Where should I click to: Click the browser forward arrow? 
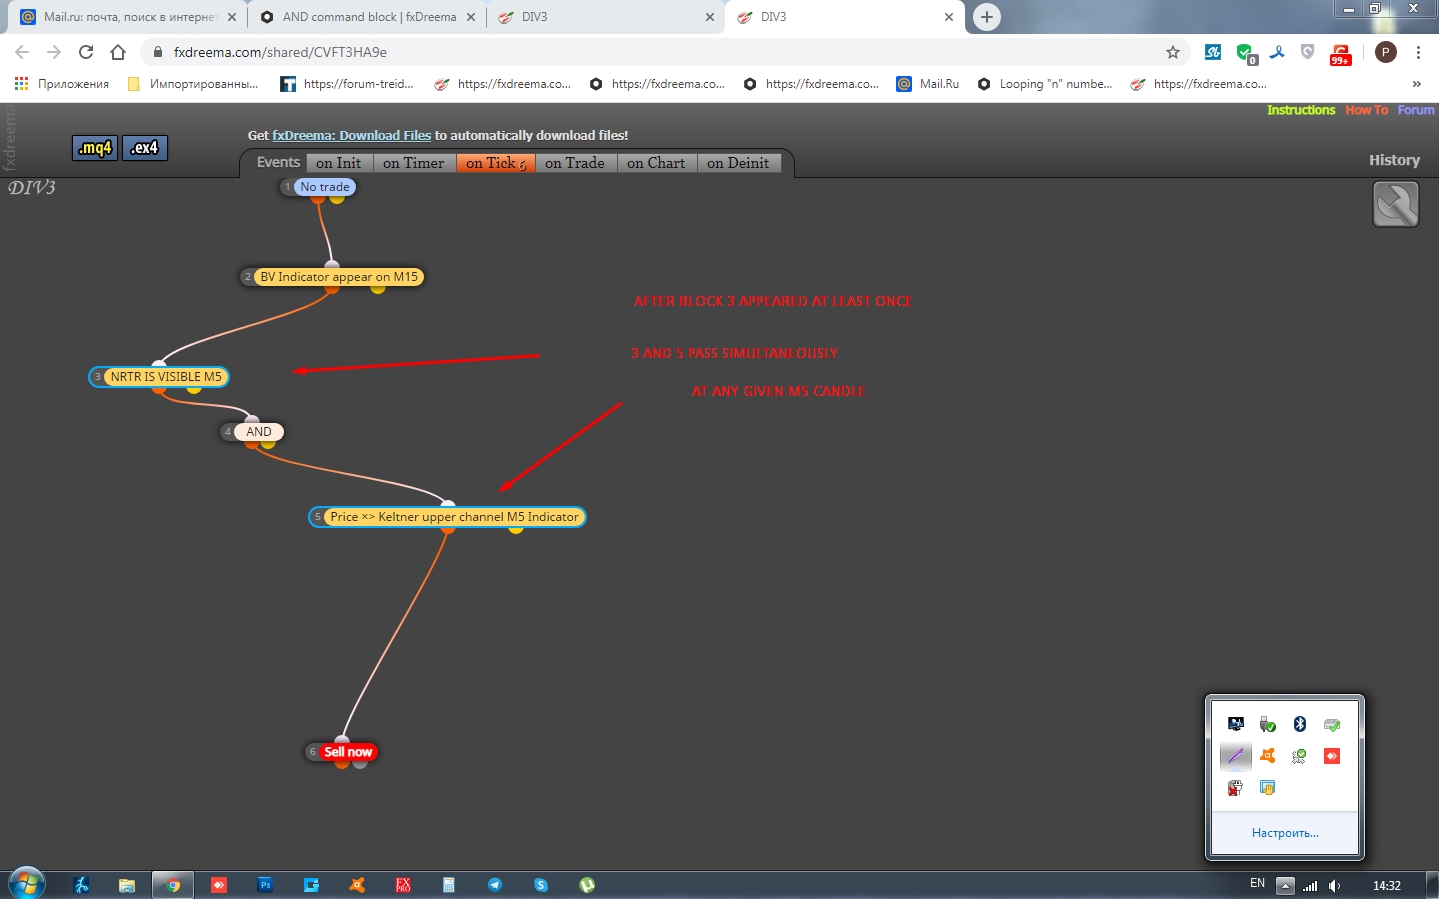pos(54,52)
